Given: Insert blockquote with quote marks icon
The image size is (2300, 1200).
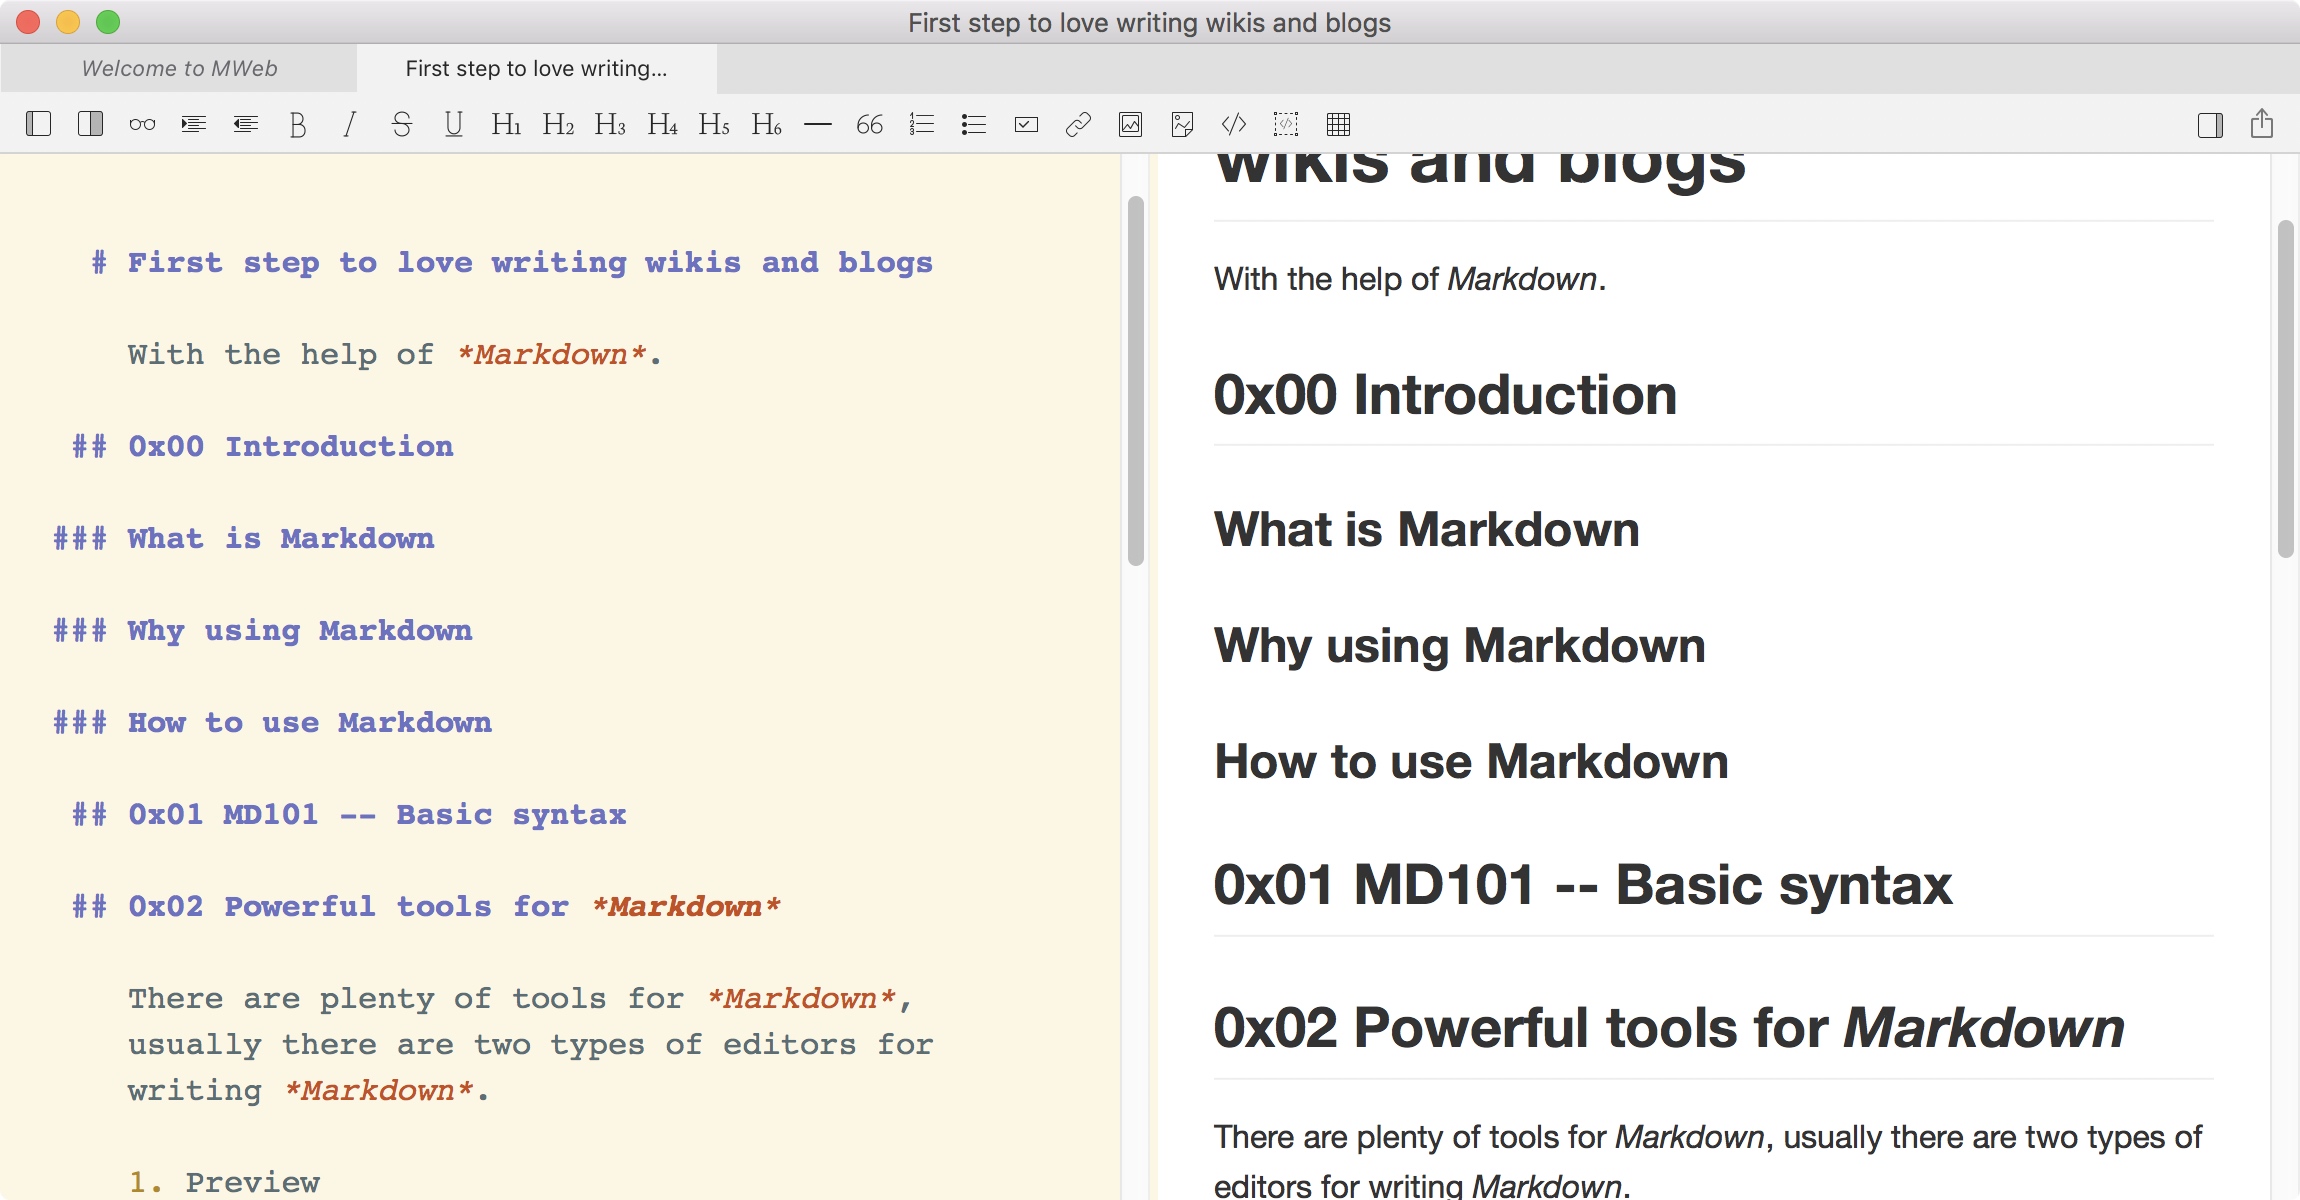Looking at the screenshot, I should (x=870, y=124).
